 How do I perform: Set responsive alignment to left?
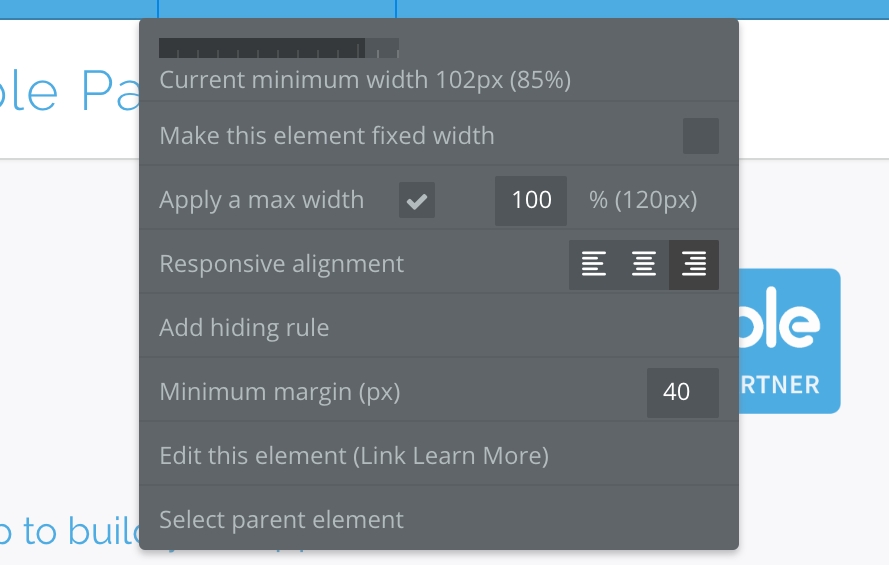click(x=594, y=265)
